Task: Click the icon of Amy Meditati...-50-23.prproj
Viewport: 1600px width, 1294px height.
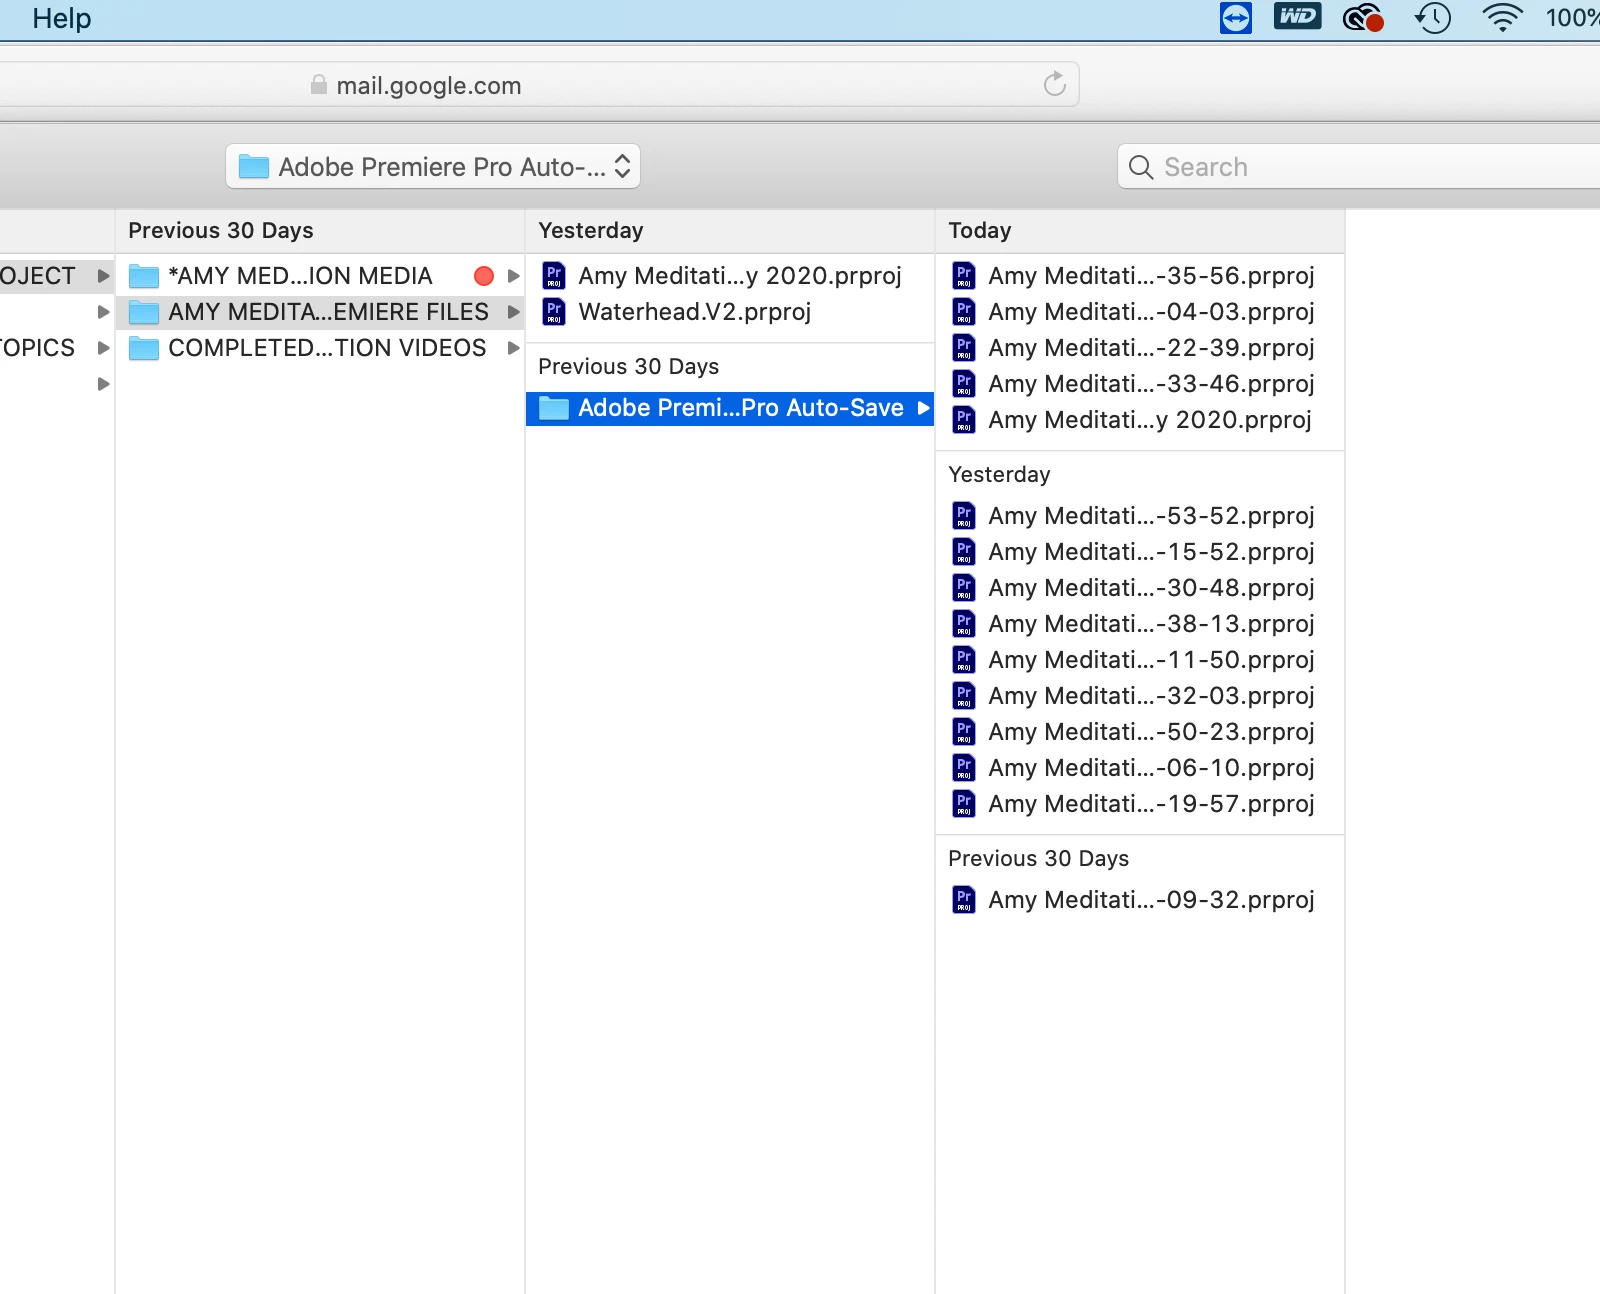Action: coord(964,732)
